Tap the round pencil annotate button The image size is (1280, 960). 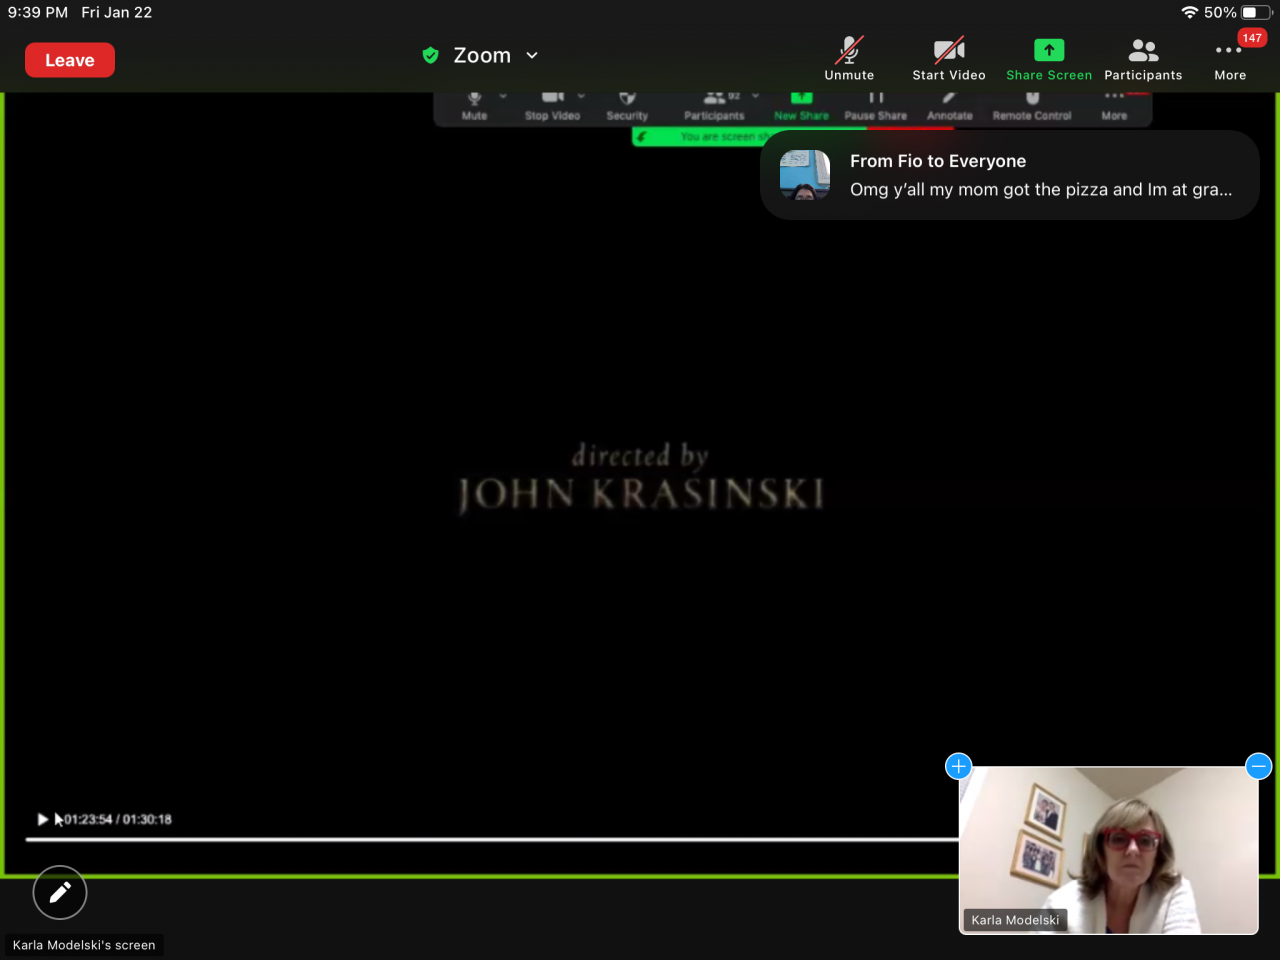(60, 892)
